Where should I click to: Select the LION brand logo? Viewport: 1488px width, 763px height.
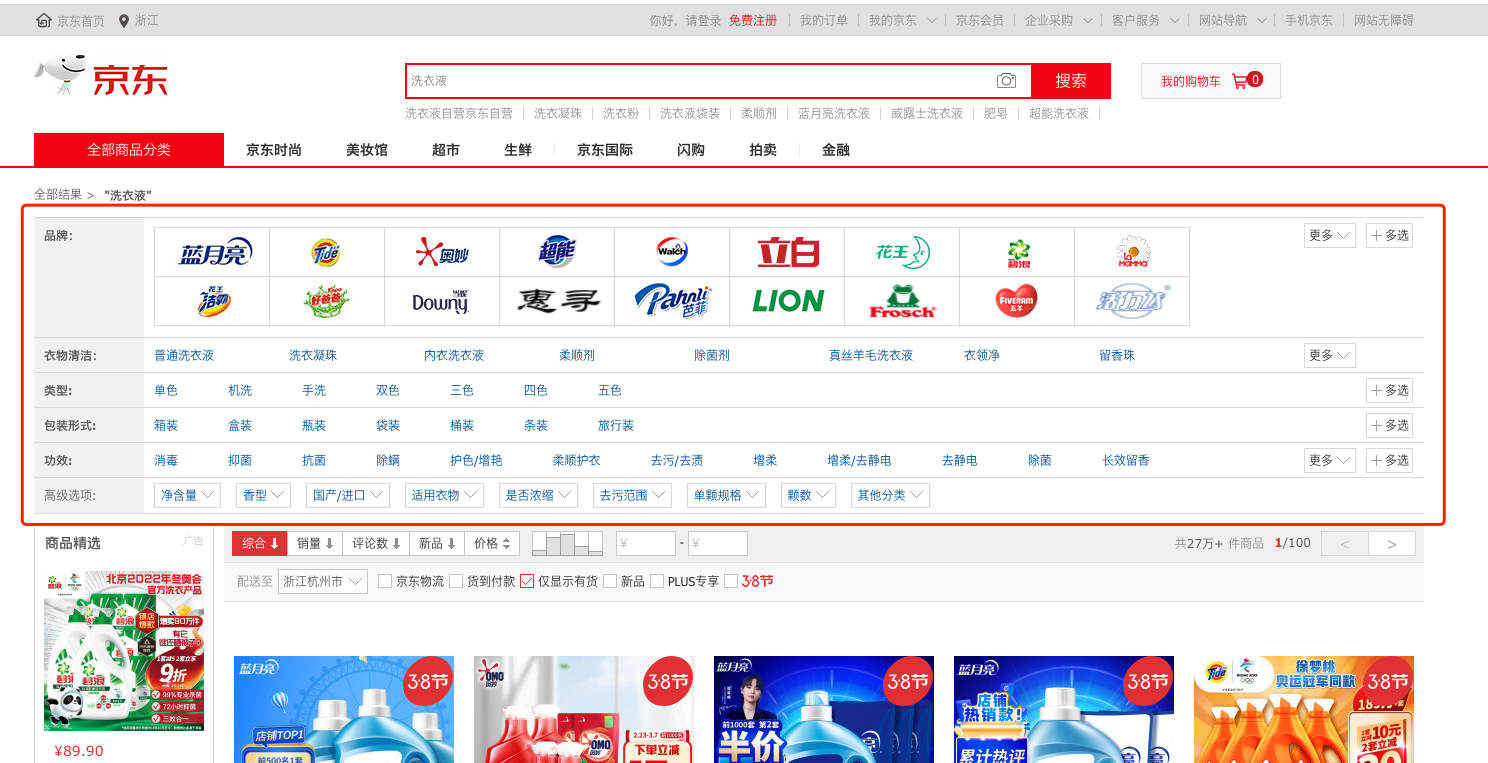pyautogui.click(x=787, y=301)
